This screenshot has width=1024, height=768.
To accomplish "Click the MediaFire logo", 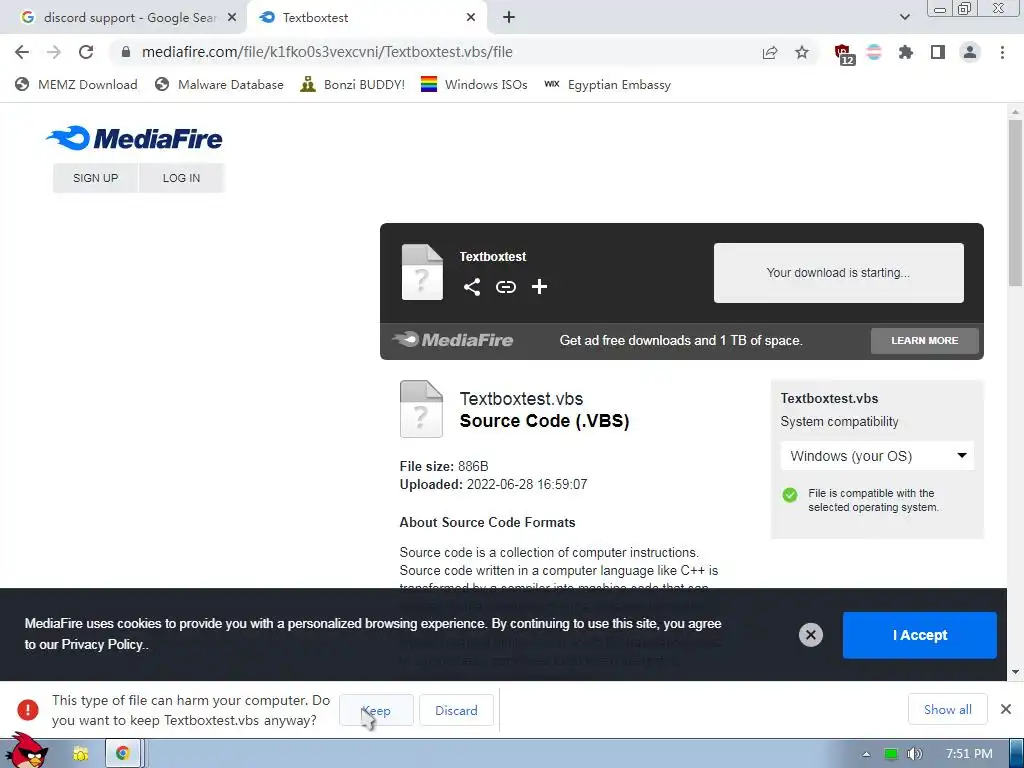I will [134, 138].
